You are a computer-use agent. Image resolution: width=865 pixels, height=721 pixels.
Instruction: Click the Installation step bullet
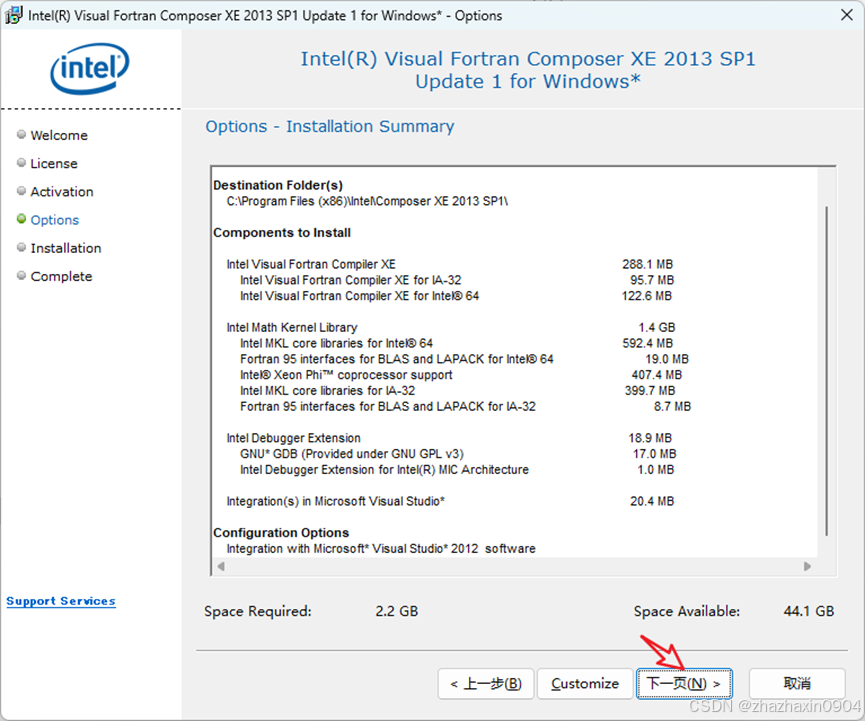point(22,247)
